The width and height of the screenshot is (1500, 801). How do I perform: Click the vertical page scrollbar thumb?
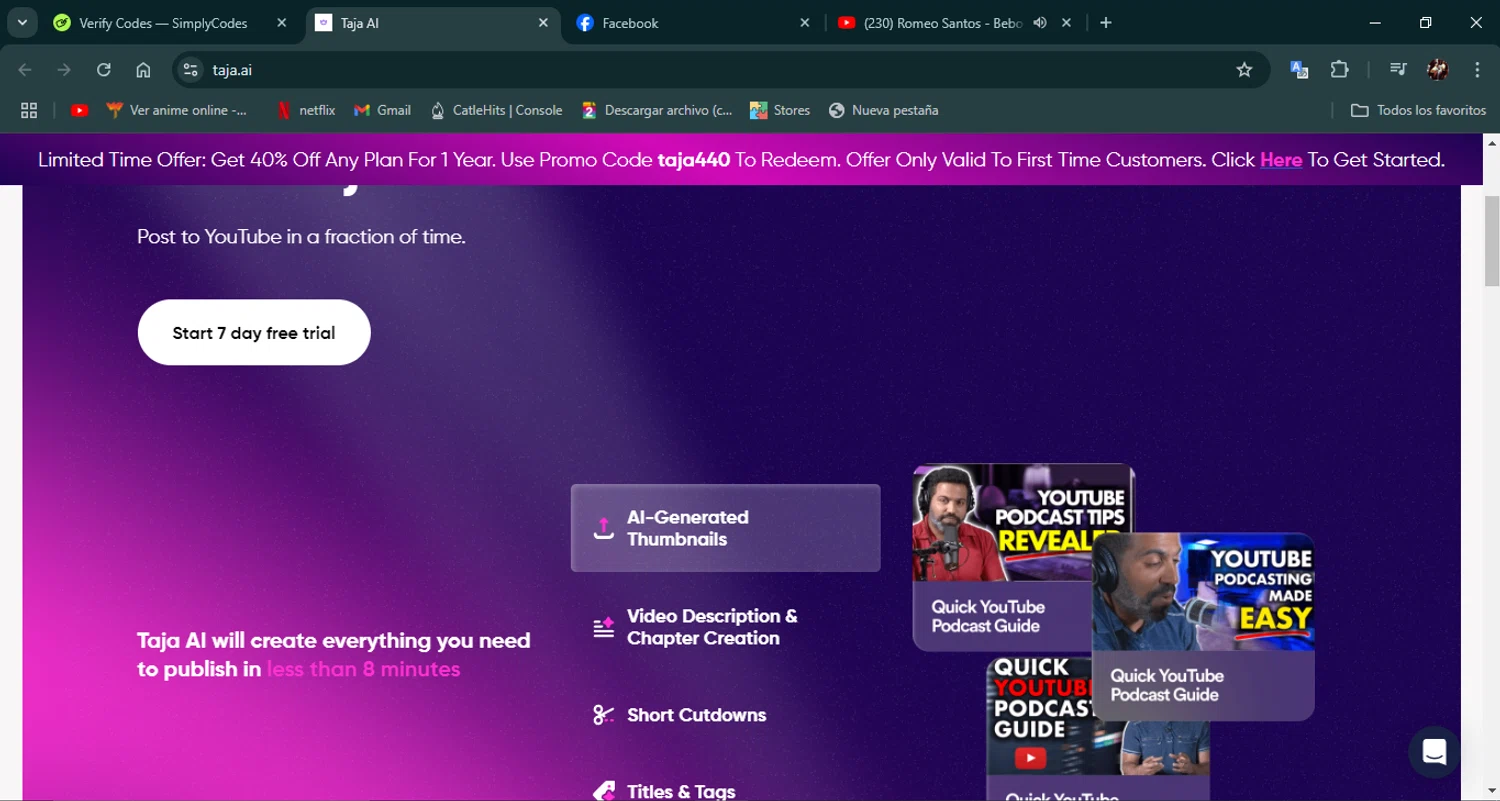(x=1492, y=242)
